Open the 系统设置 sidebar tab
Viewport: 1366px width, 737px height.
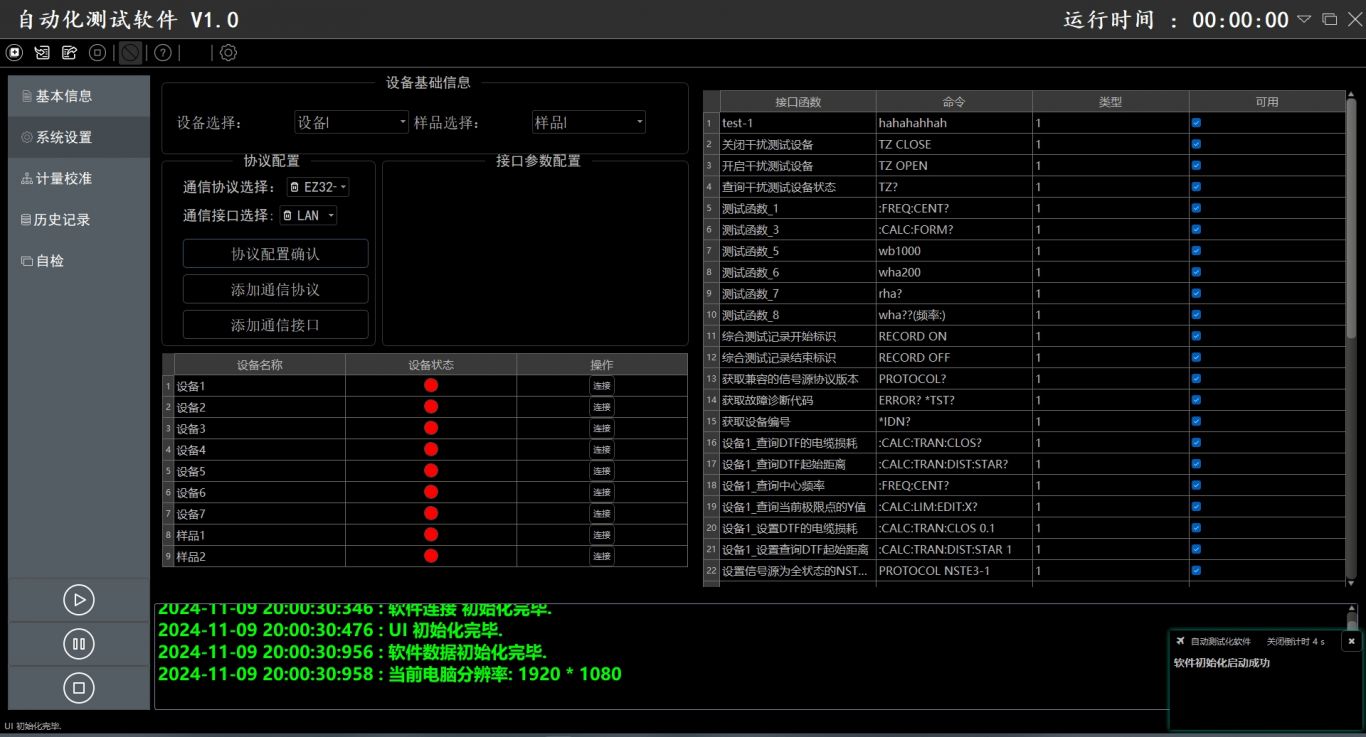79,137
